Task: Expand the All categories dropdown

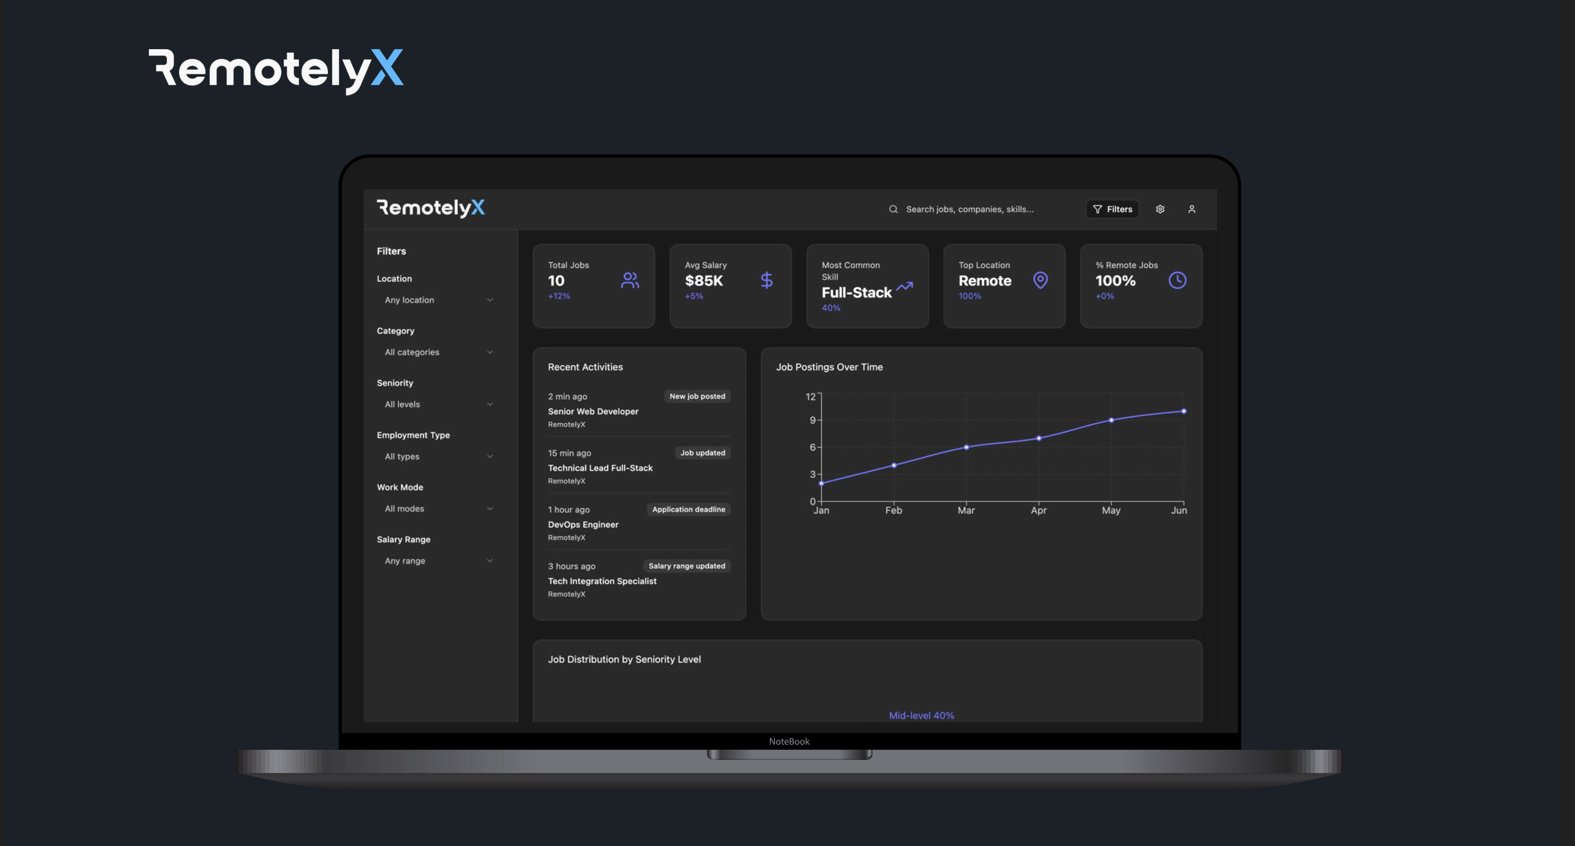Action: point(438,352)
